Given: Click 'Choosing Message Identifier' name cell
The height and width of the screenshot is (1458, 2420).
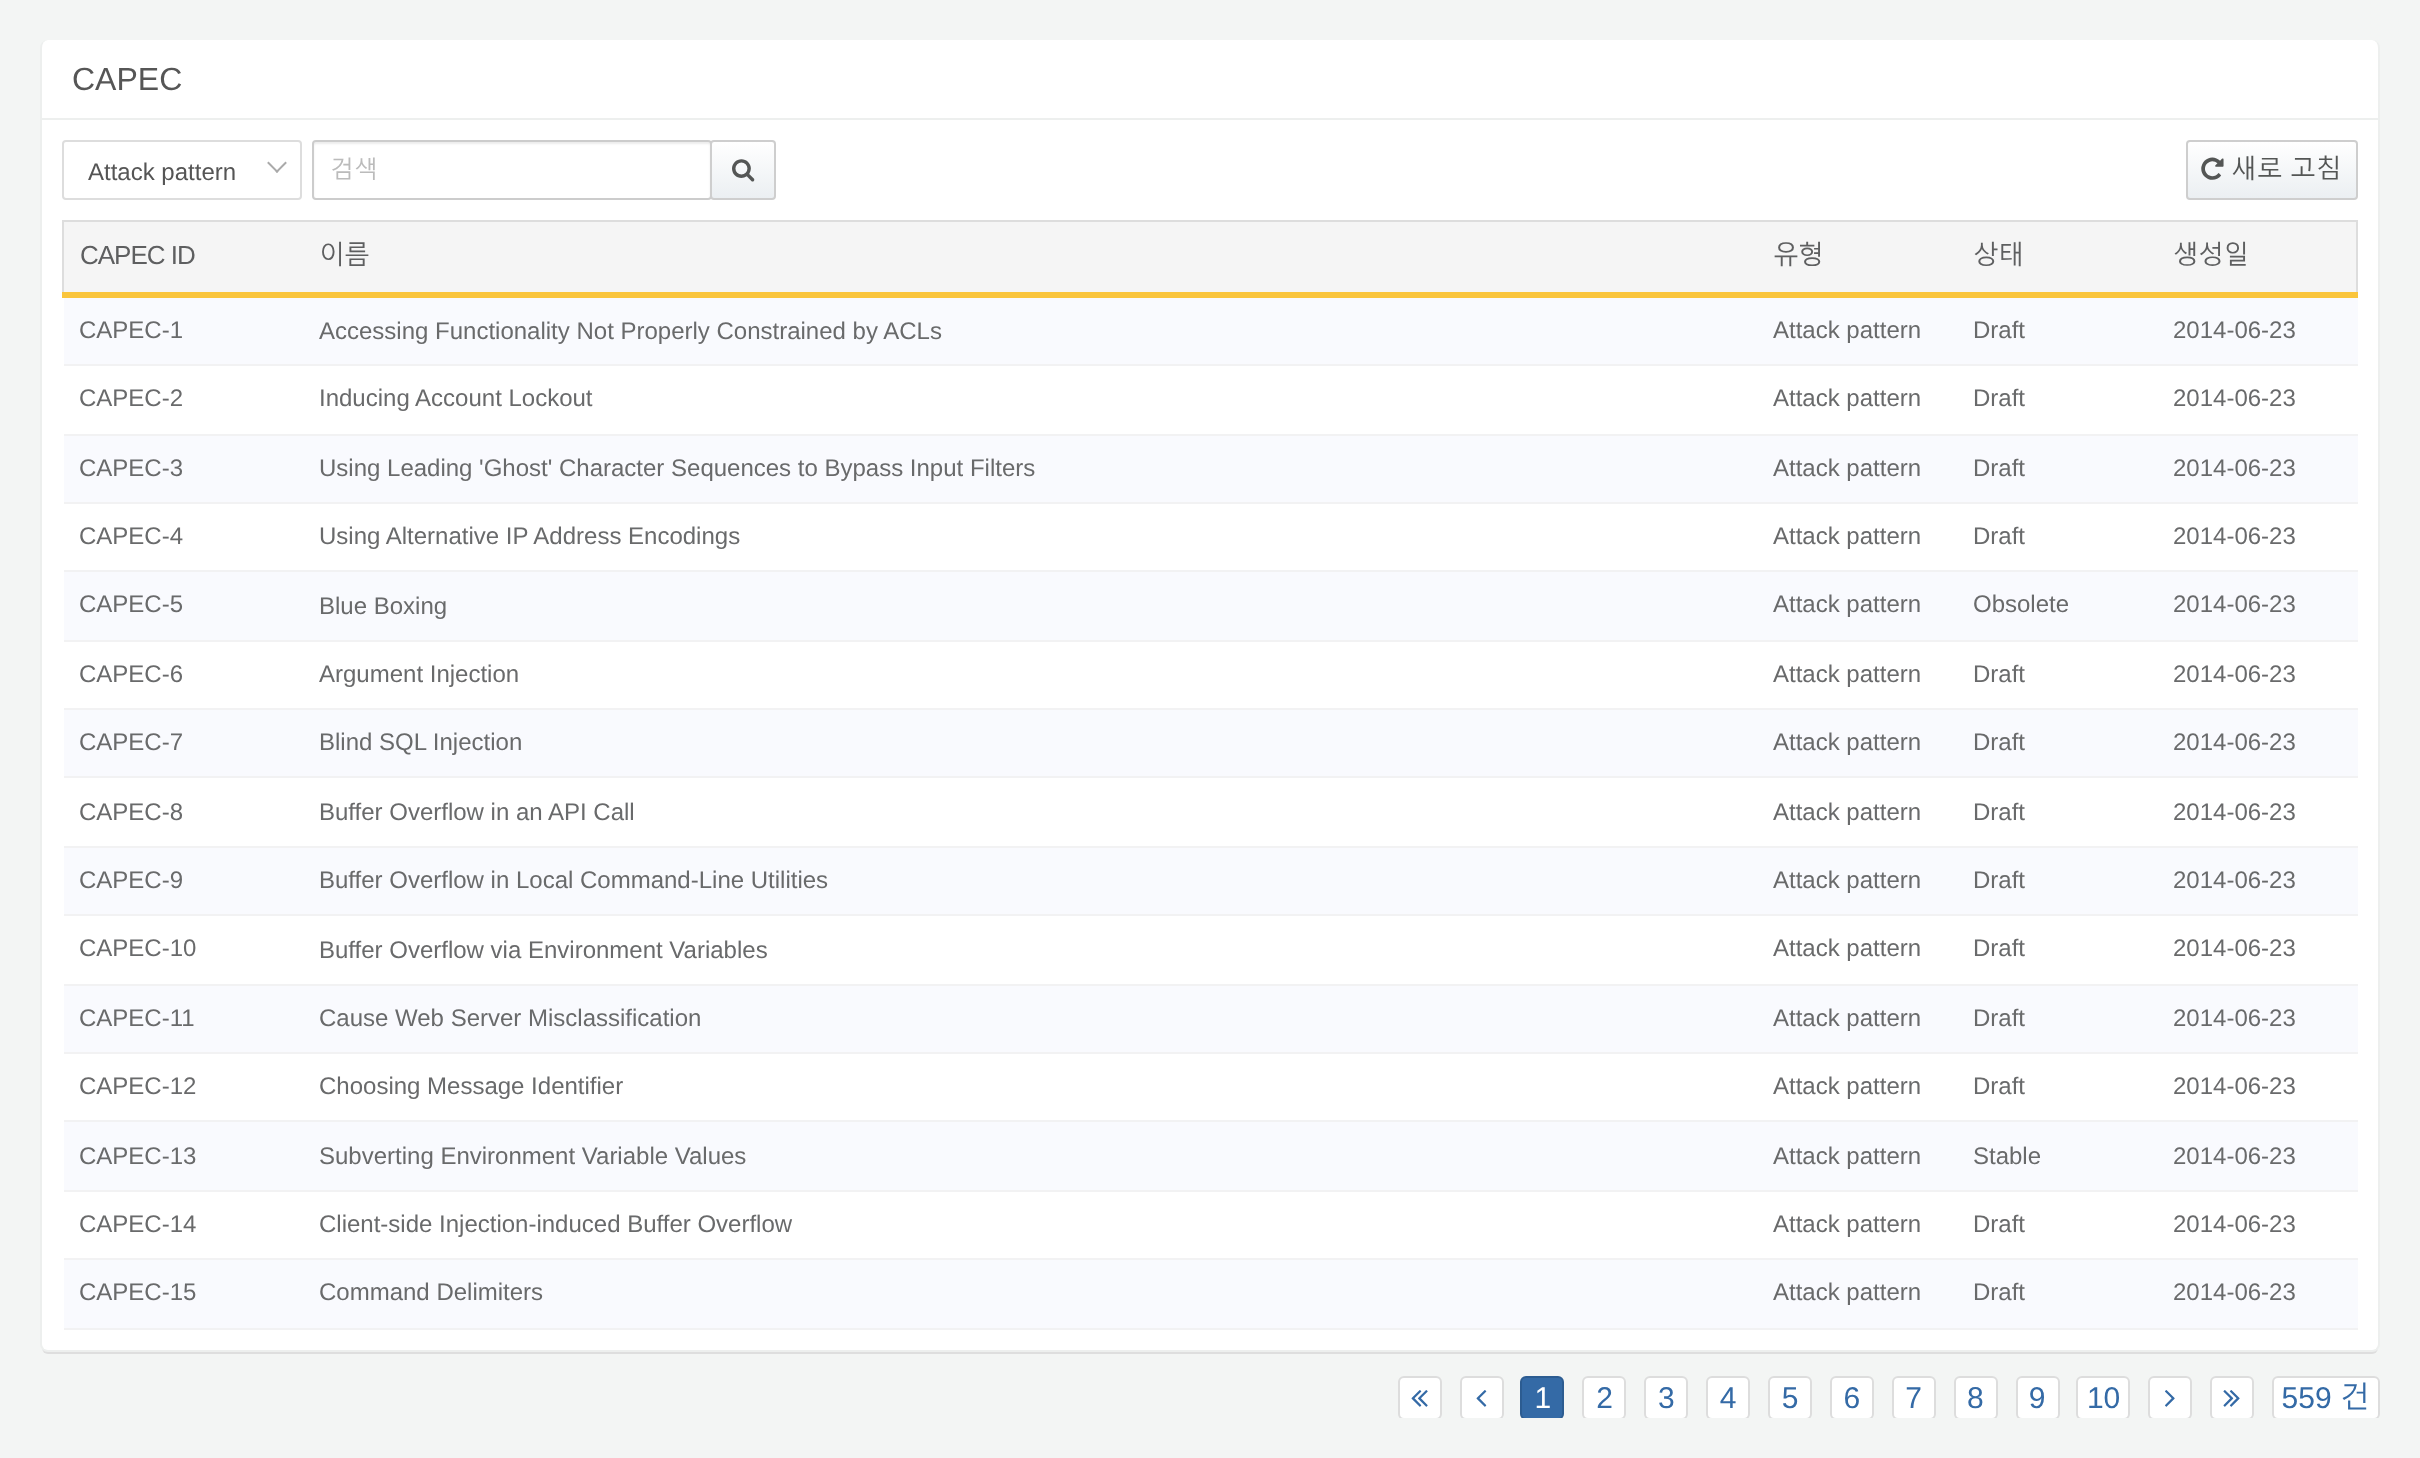Looking at the screenshot, I should [x=471, y=1086].
